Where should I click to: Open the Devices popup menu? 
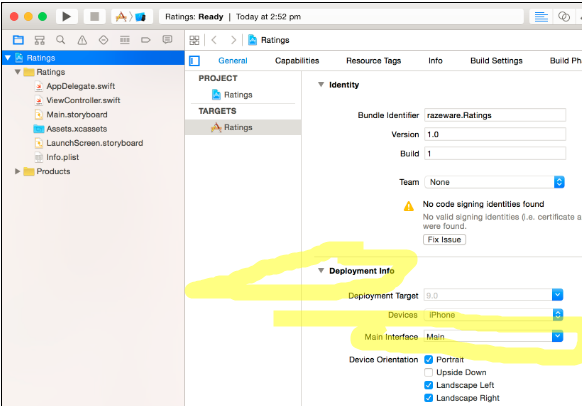[494, 315]
